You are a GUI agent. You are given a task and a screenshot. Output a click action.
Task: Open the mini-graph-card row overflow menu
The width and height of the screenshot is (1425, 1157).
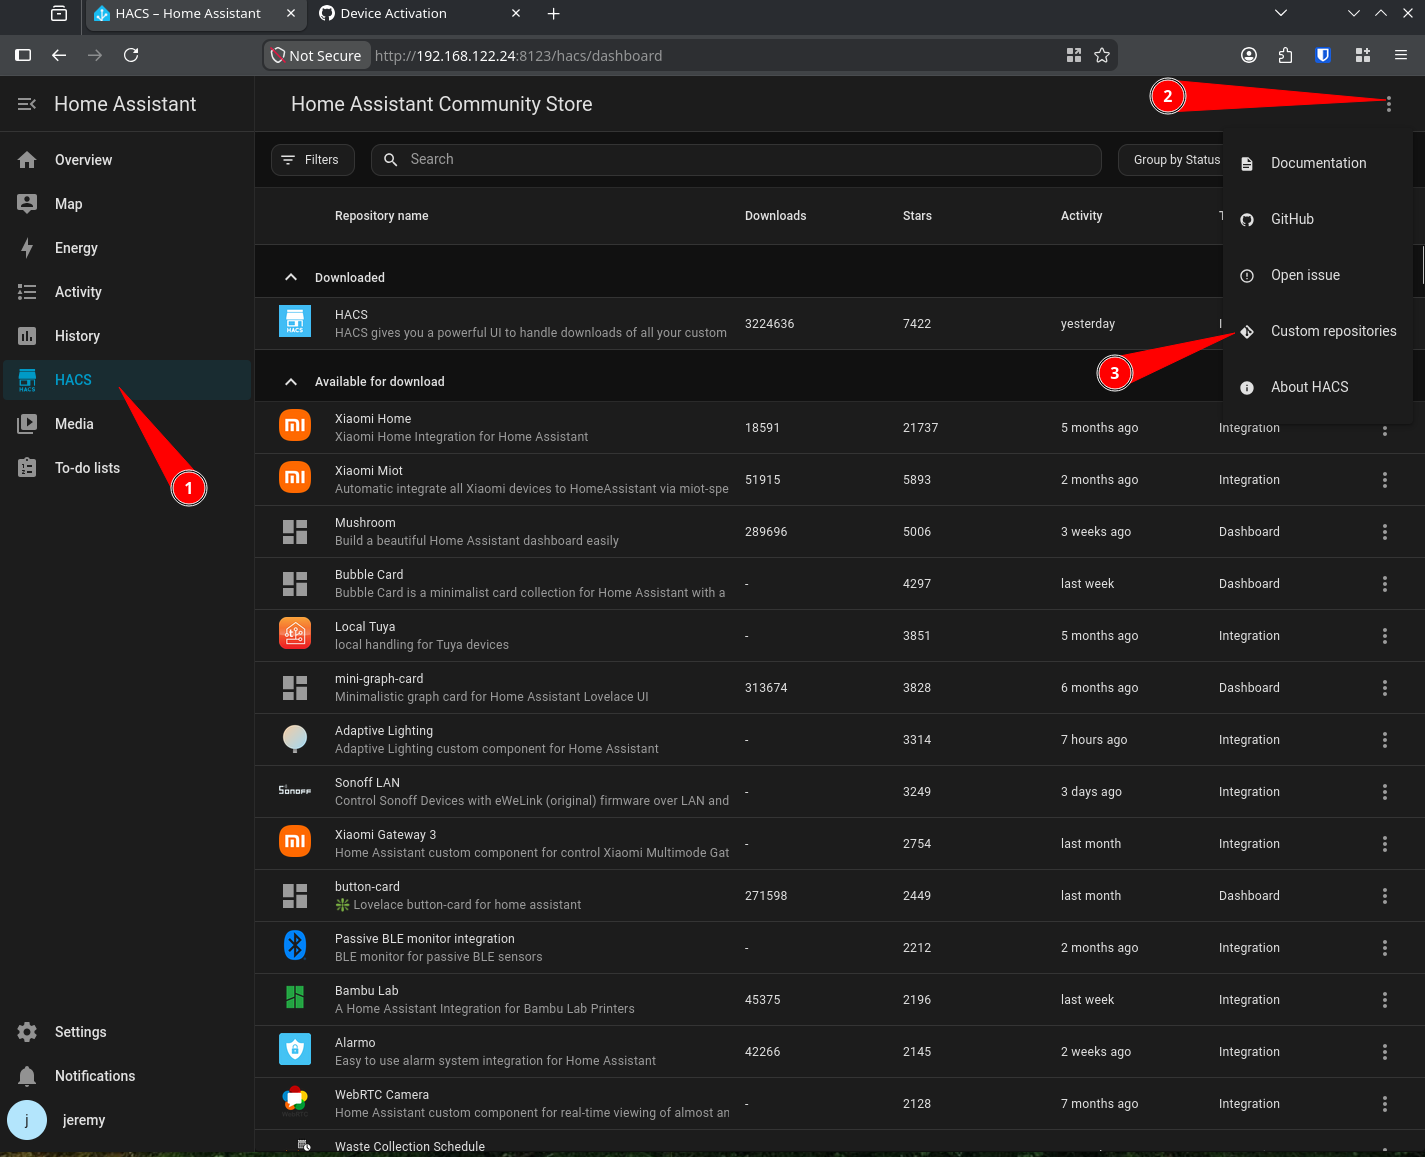tap(1385, 688)
